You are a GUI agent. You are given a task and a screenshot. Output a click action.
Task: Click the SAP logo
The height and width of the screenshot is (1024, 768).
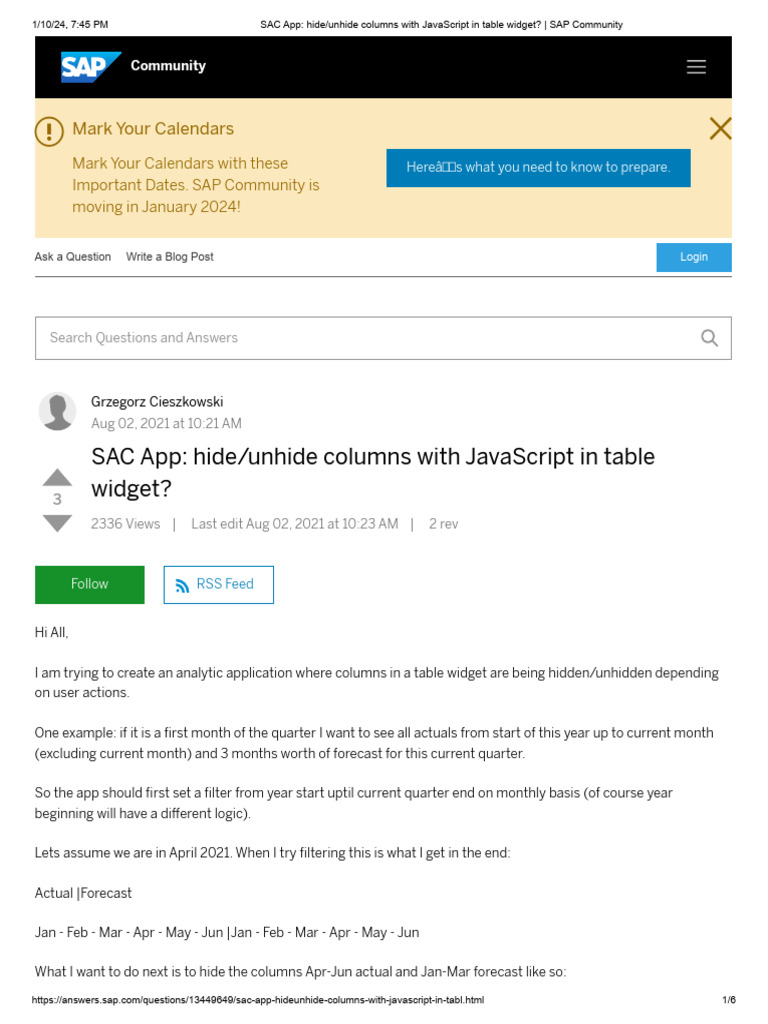click(x=89, y=67)
